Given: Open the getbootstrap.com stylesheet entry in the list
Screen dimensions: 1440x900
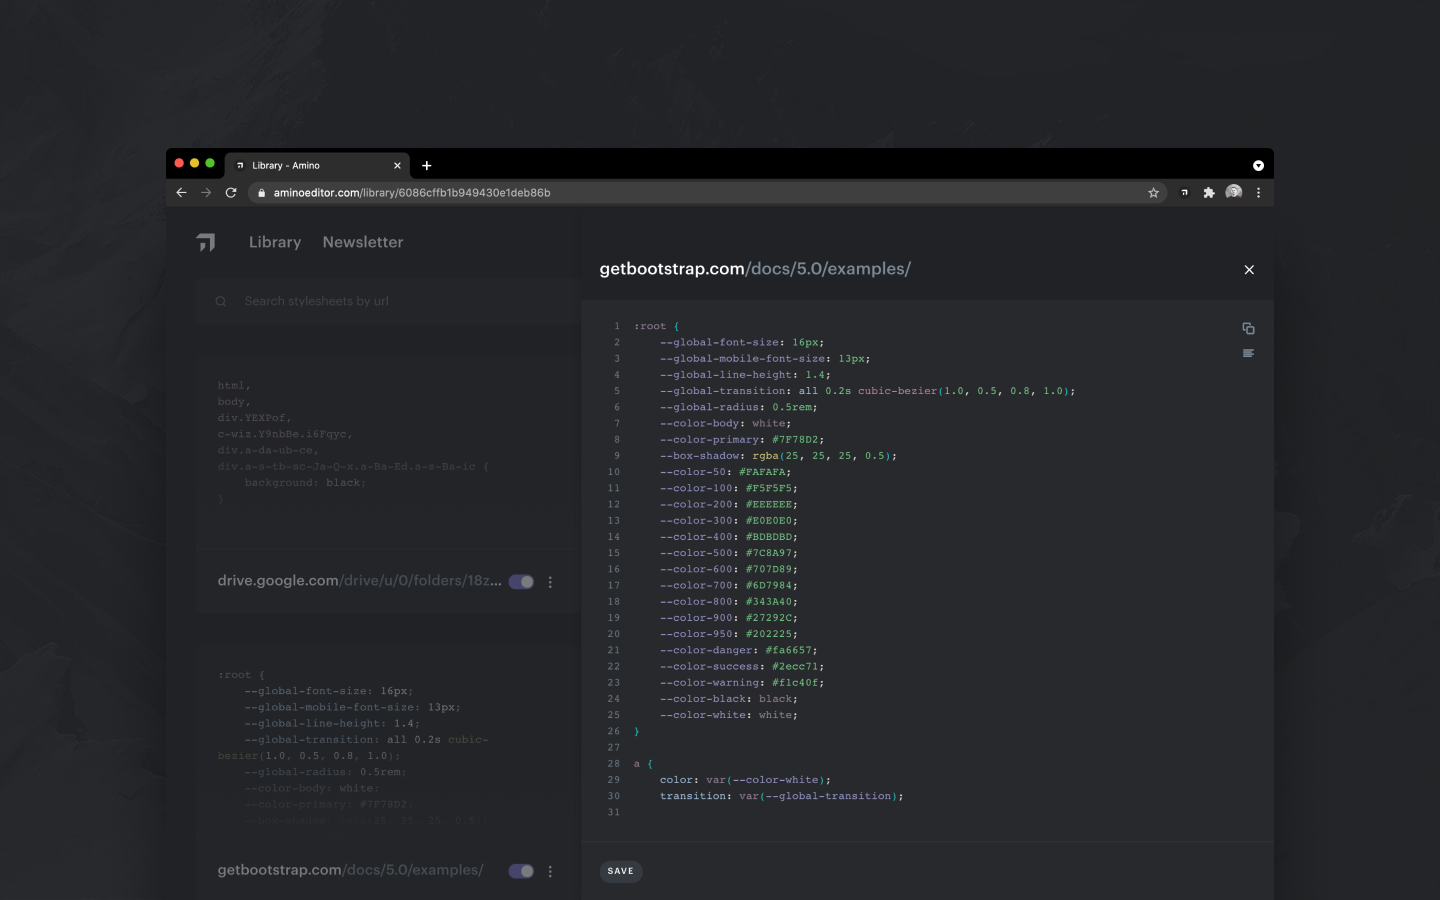Looking at the screenshot, I should 350,870.
